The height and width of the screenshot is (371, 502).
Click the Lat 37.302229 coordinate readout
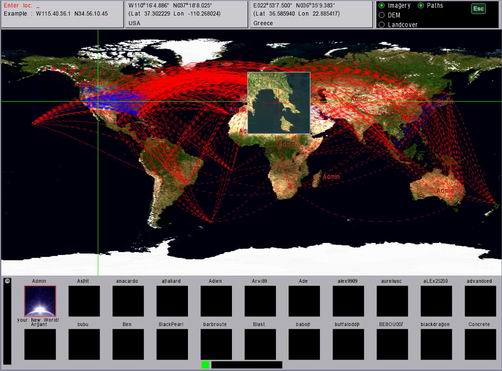point(174,14)
